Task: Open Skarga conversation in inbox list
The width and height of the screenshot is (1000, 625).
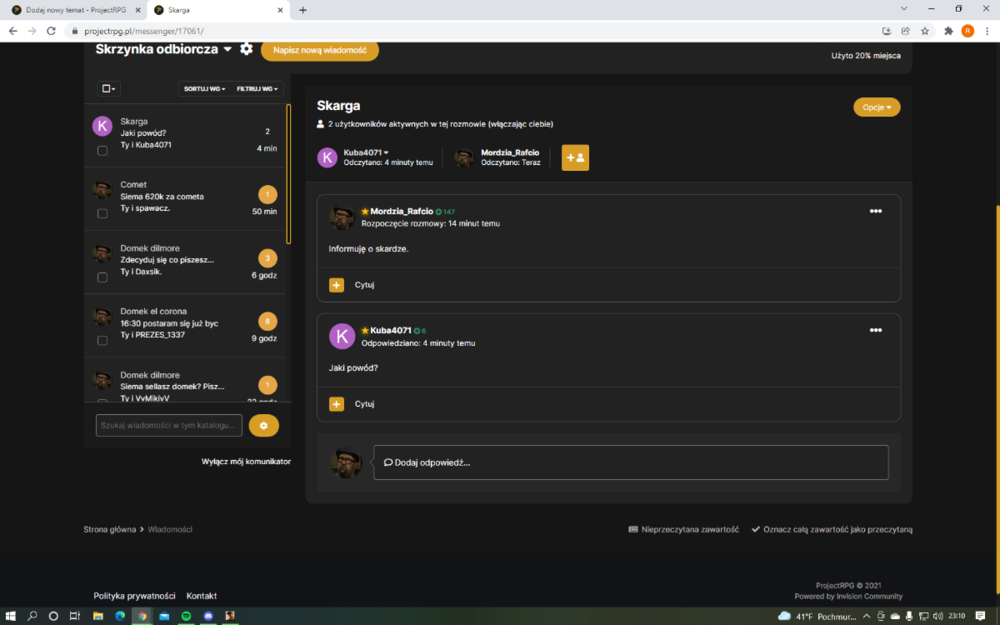Action: (186, 135)
